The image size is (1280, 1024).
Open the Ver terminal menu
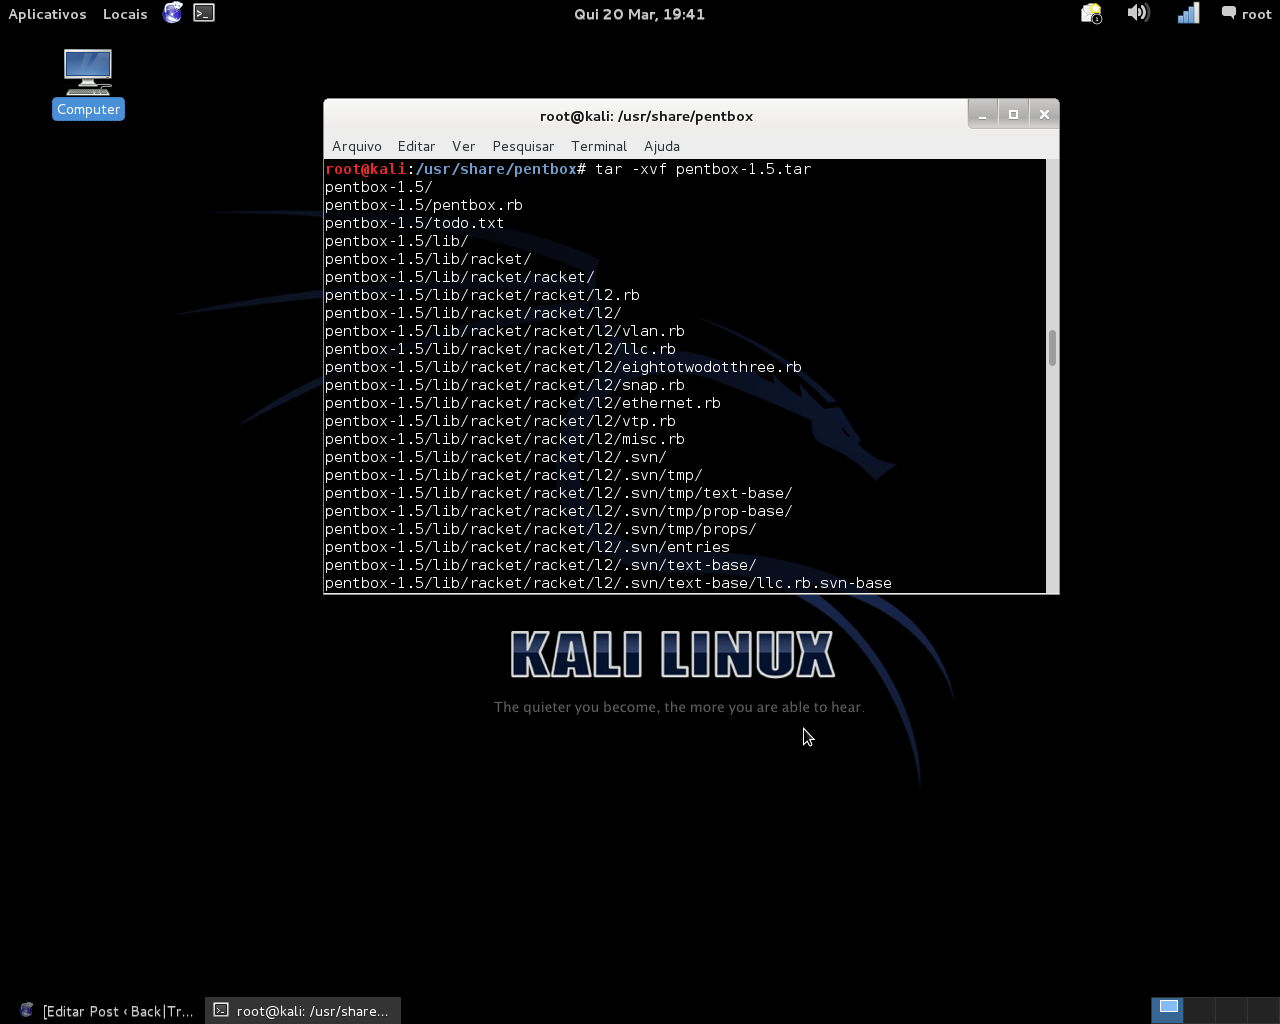coord(463,146)
